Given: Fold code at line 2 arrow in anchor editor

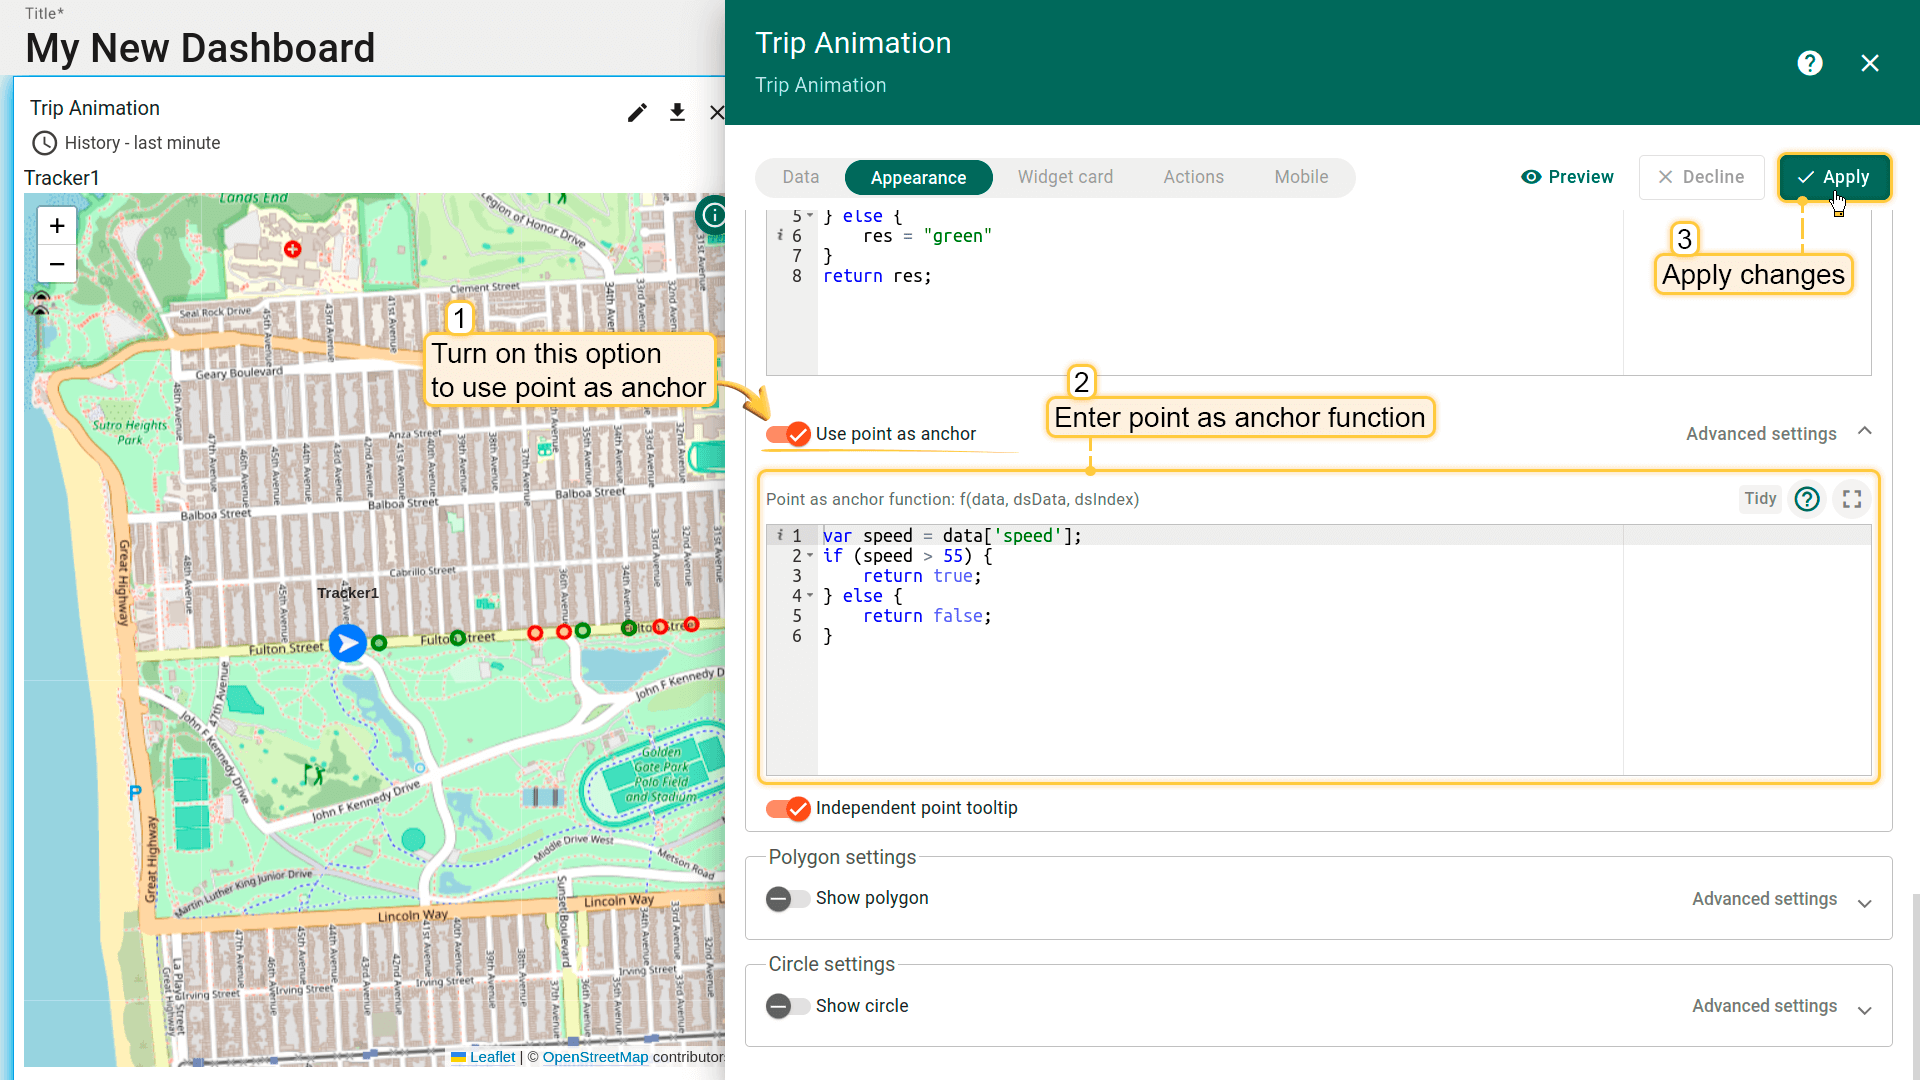Looking at the screenshot, I should click(x=810, y=556).
